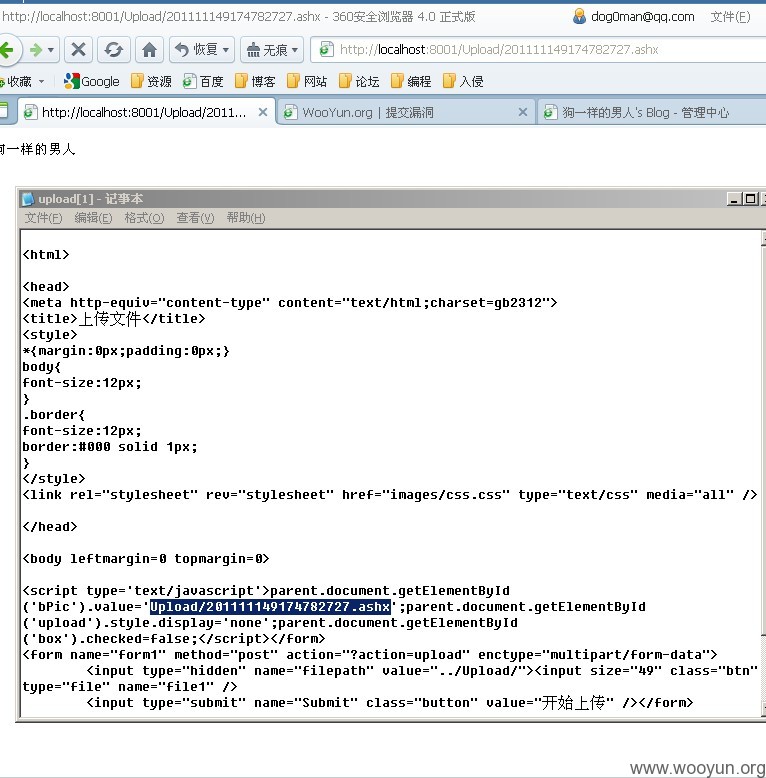Open Notepad 格式(O) menu
The image size is (766, 778).
click(x=144, y=218)
